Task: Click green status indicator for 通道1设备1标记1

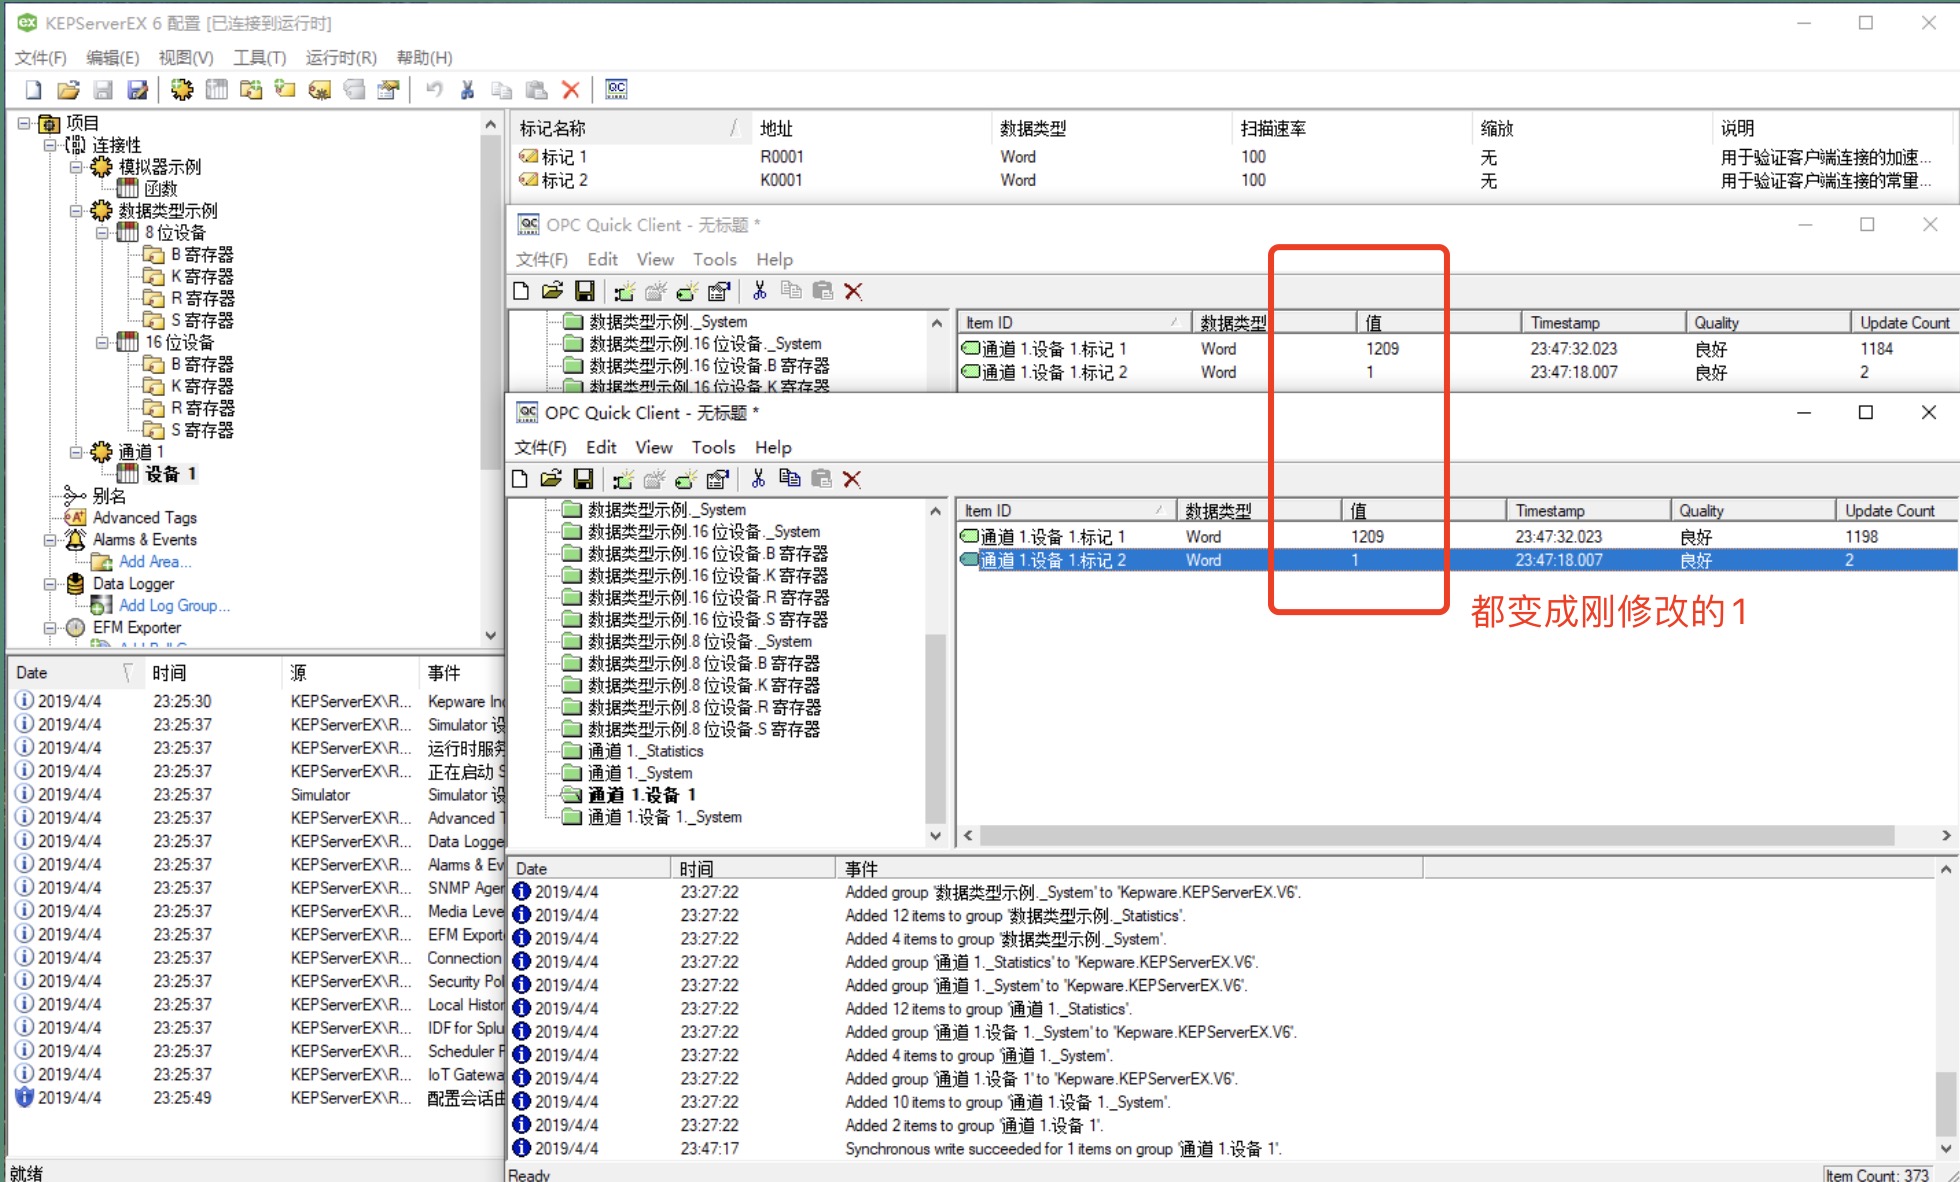Action: click(972, 536)
